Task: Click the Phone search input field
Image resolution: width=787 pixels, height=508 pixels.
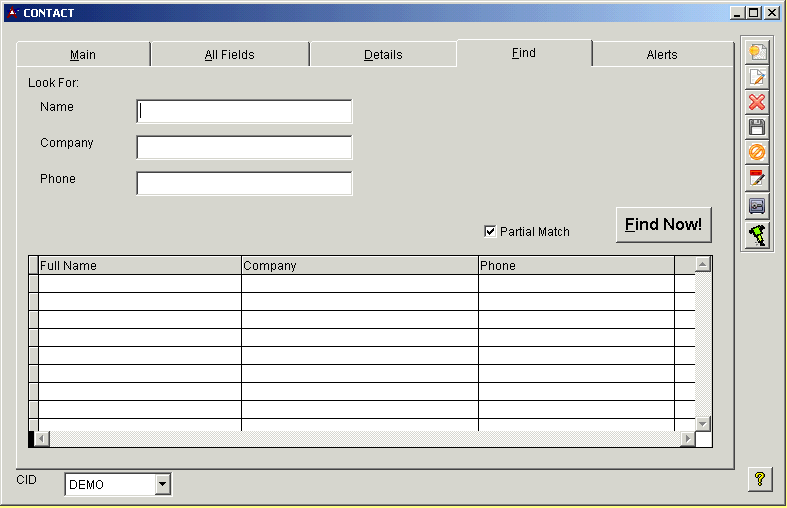Action: pos(244,184)
